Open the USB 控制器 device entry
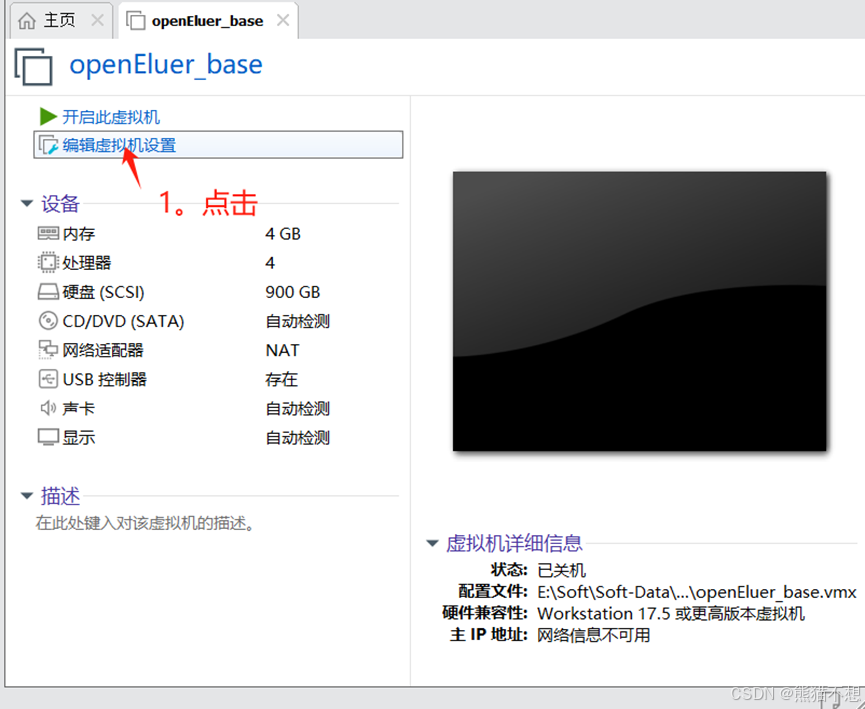Viewport: 865px width, 709px height. 104,380
